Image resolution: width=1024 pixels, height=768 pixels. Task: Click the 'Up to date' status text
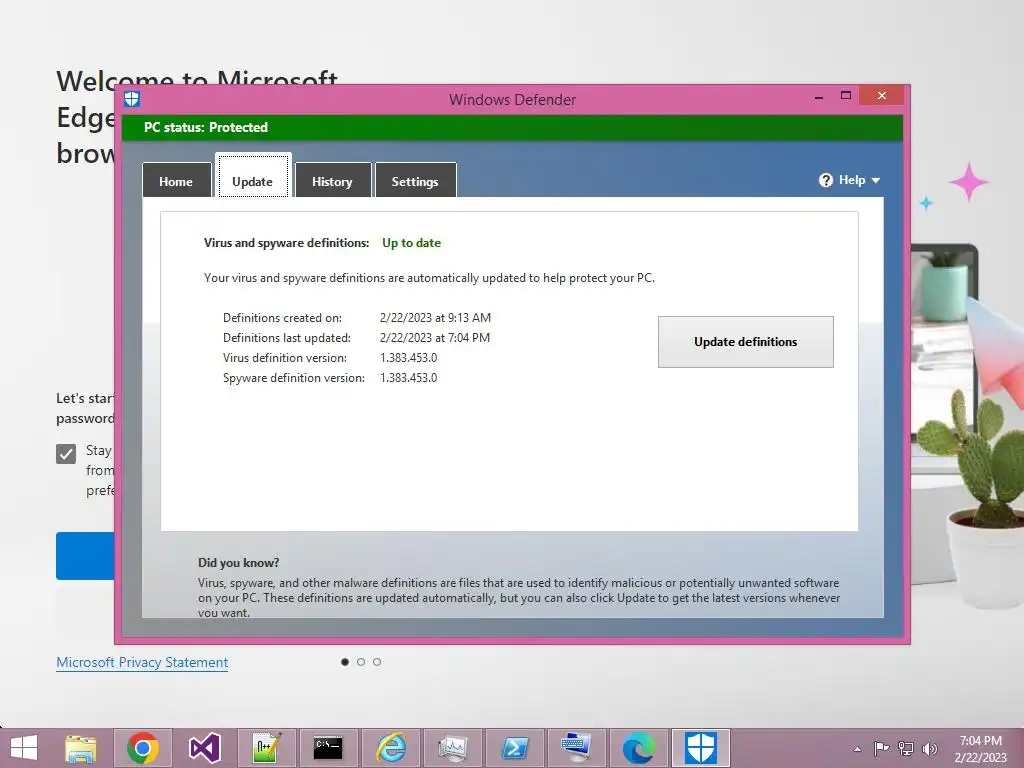tap(411, 243)
